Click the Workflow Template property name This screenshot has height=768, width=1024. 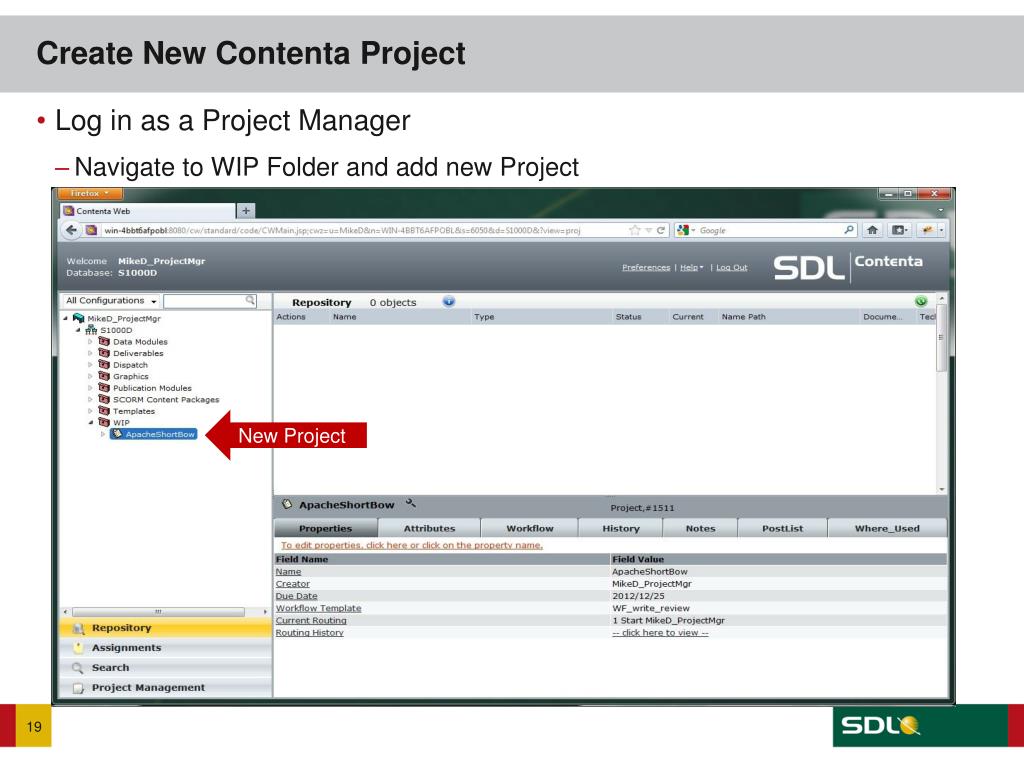pyautogui.click(x=319, y=608)
